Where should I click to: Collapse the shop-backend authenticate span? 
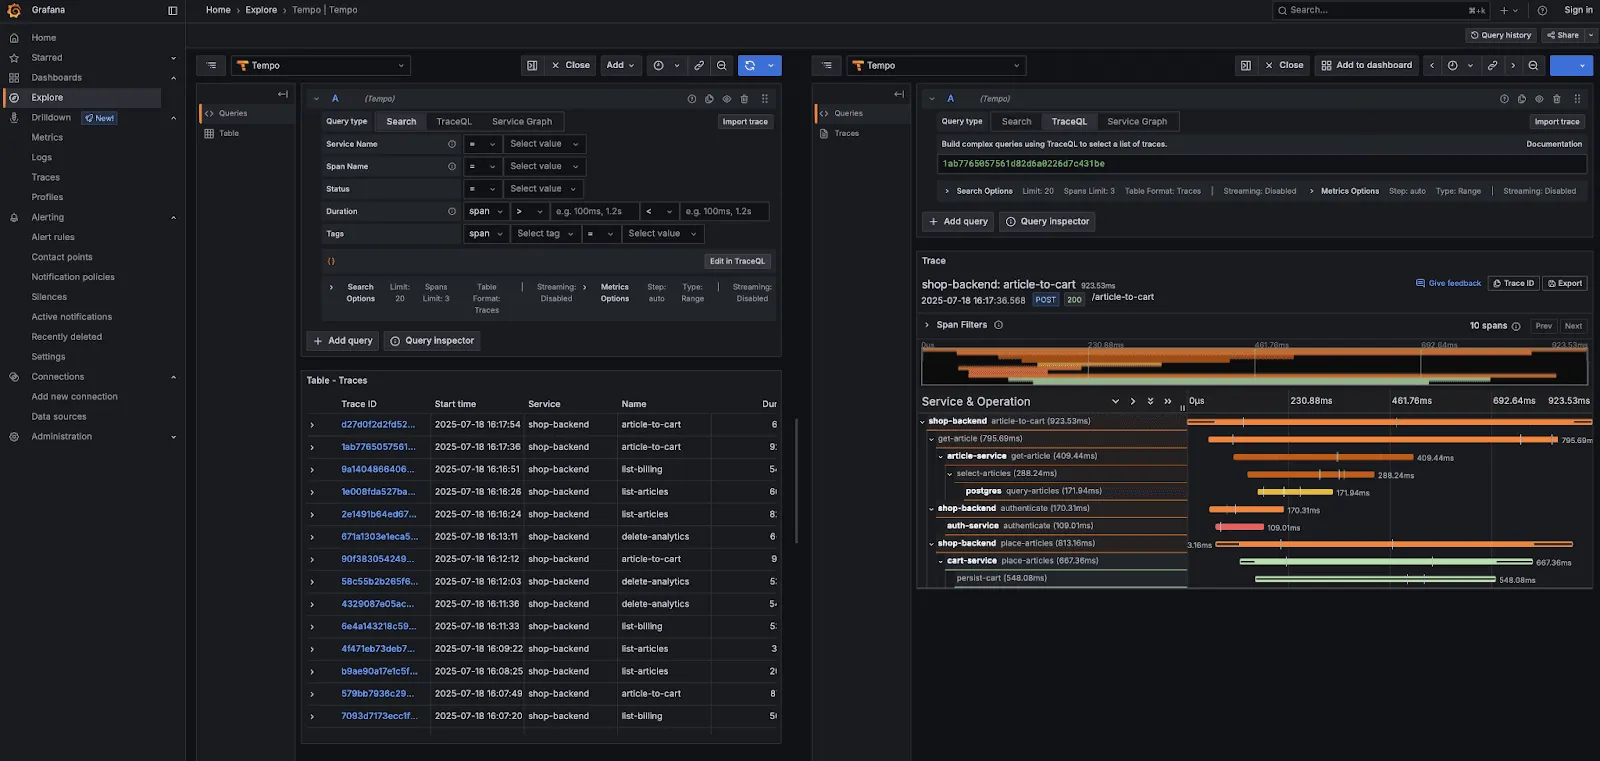click(x=932, y=509)
